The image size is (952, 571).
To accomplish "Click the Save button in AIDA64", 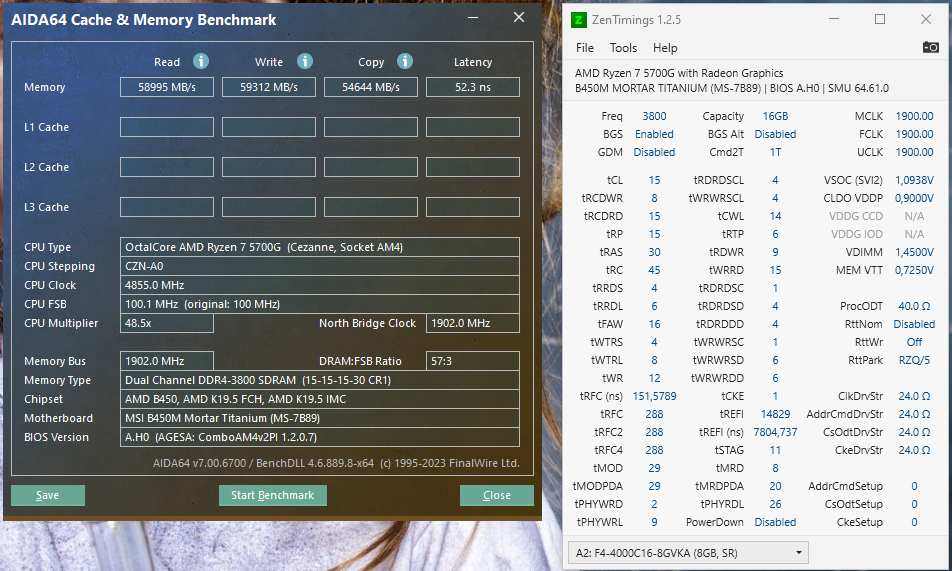I will tap(47, 495).
